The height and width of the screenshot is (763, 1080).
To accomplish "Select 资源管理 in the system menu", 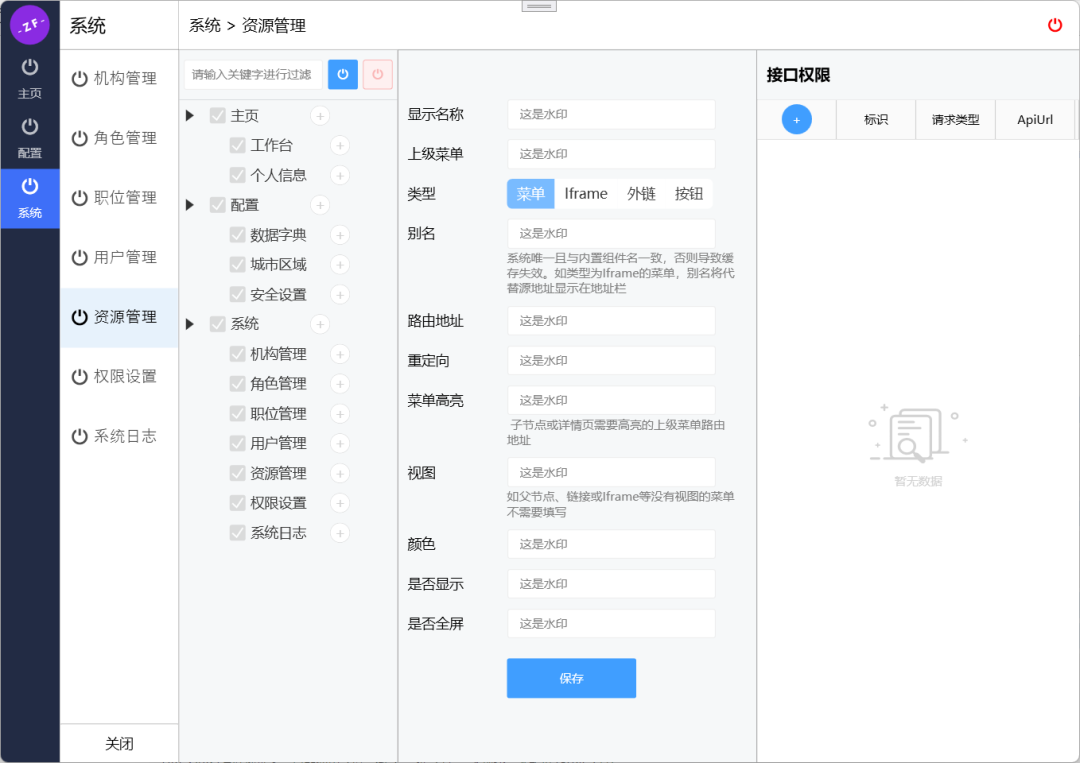I will coord(118,317).
